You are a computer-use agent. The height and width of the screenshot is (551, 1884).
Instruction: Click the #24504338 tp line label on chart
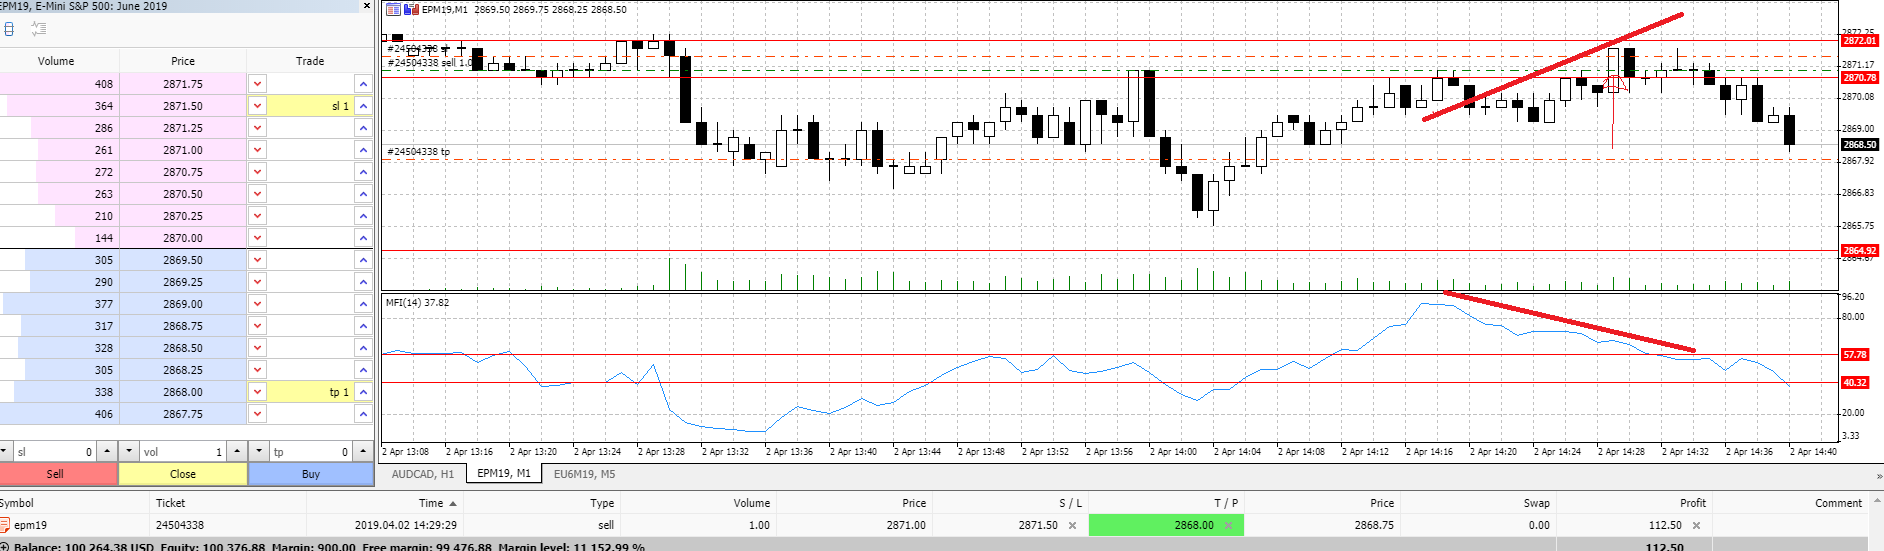pos(418,152)
